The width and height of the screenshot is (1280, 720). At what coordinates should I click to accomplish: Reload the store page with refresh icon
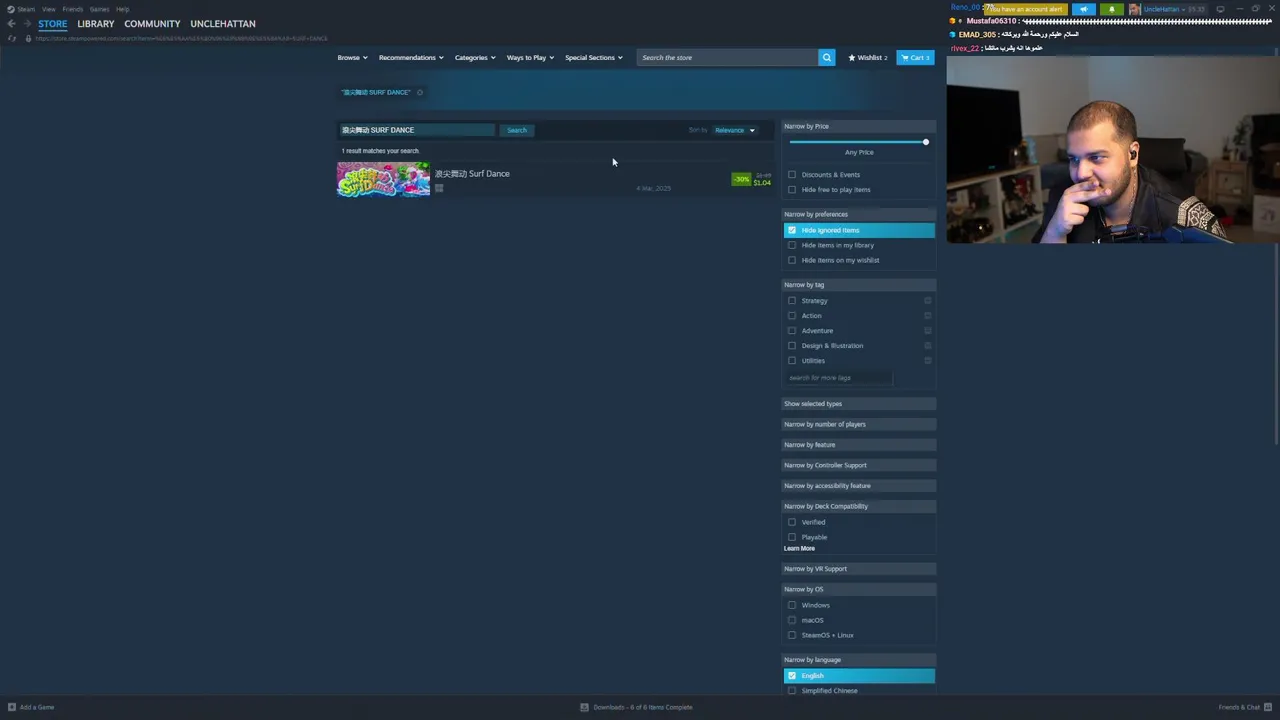tap(11, 38)
